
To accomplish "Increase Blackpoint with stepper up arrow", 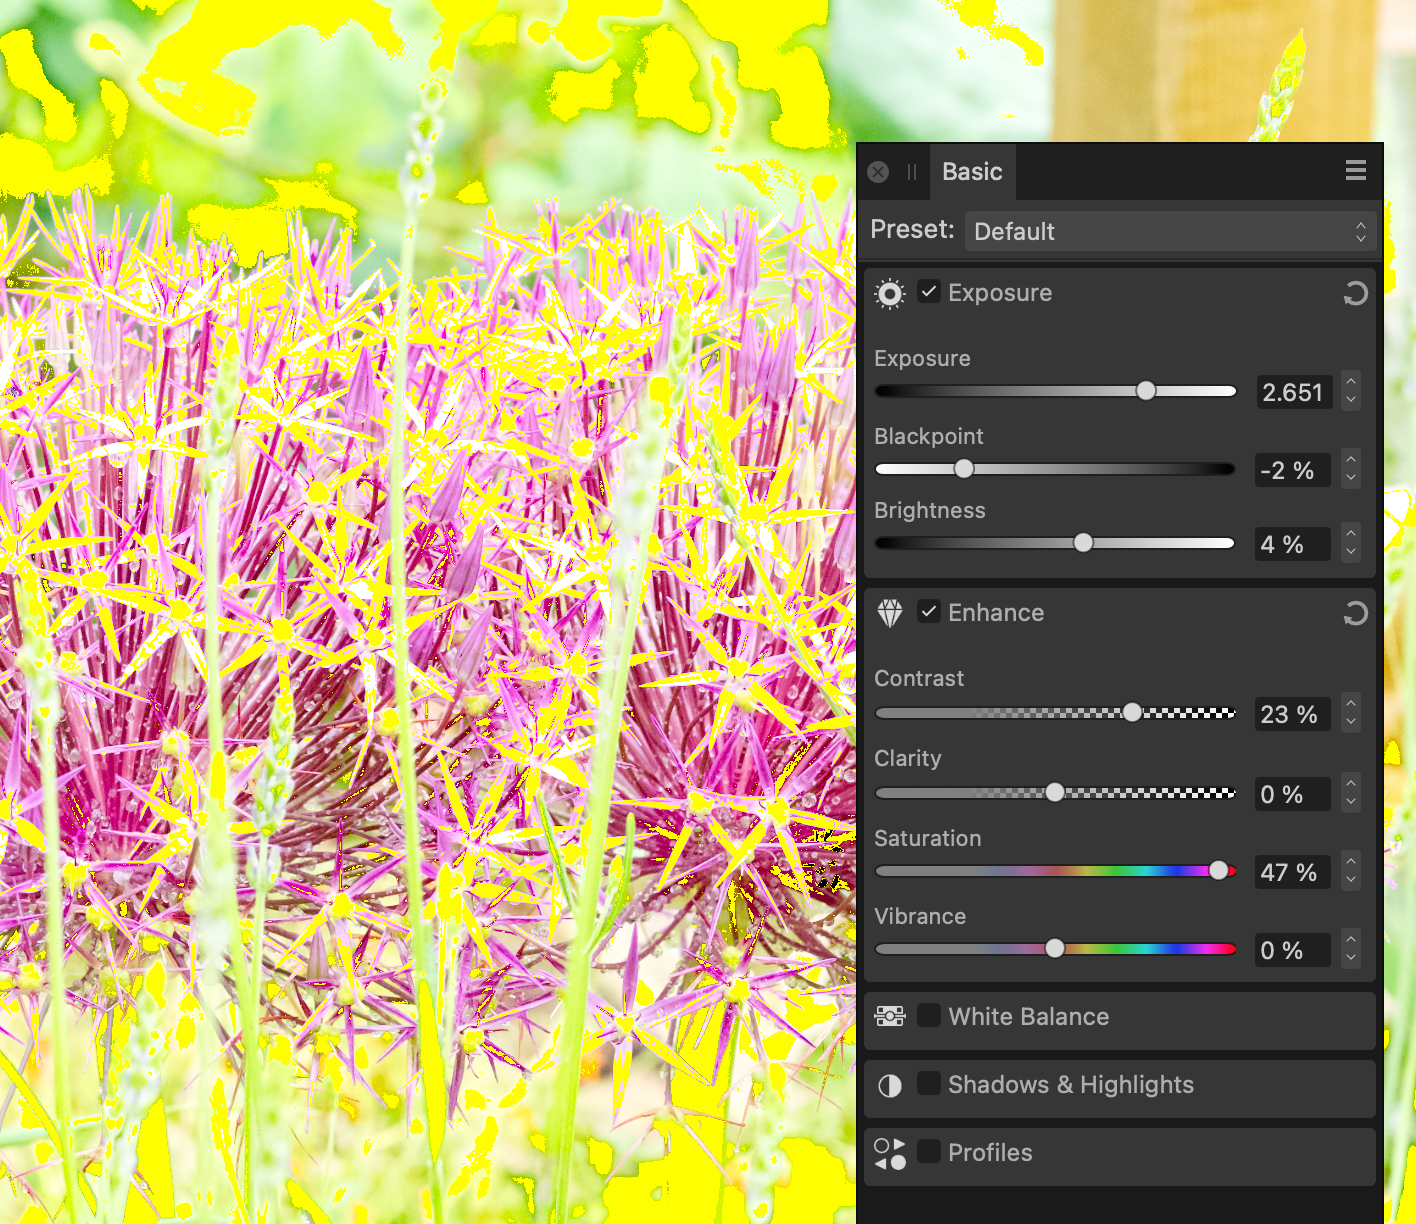I will [1351, 460].
